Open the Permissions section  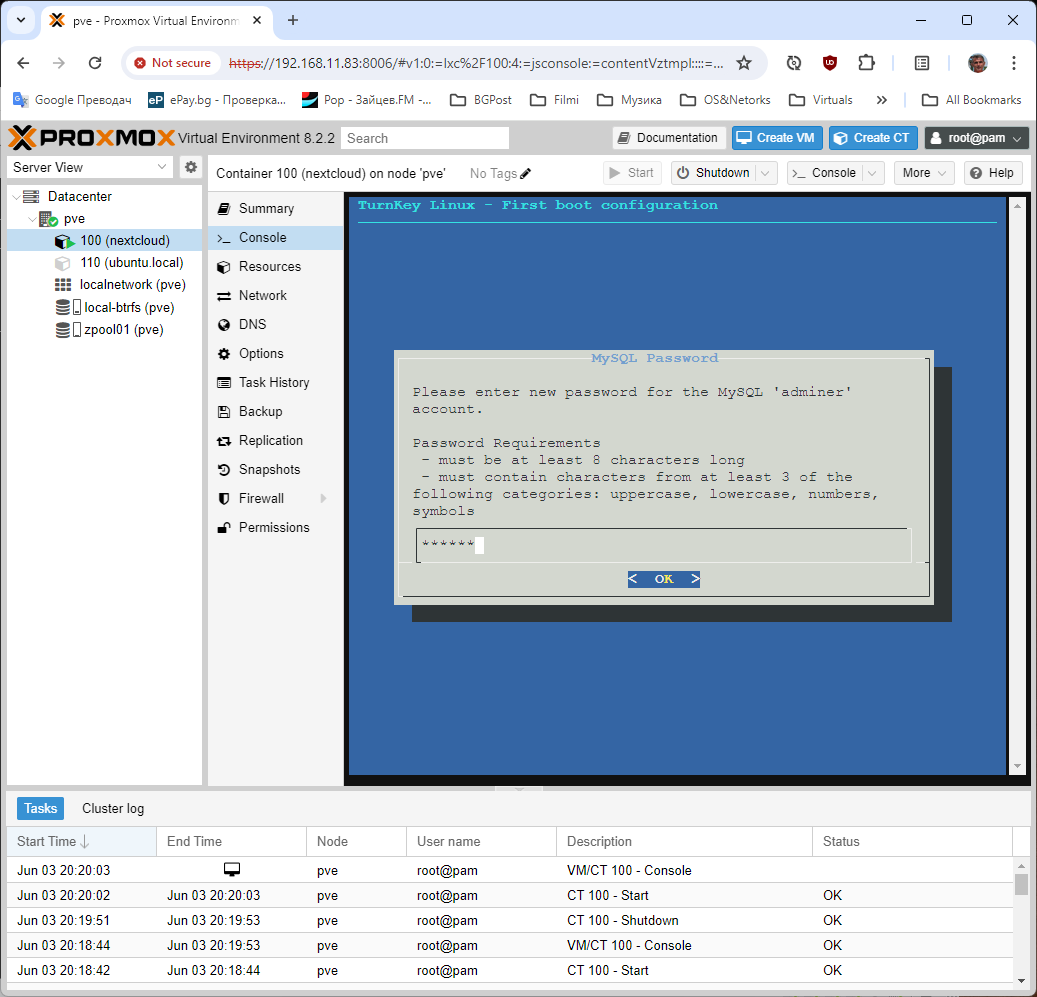[x=276, y=528]
